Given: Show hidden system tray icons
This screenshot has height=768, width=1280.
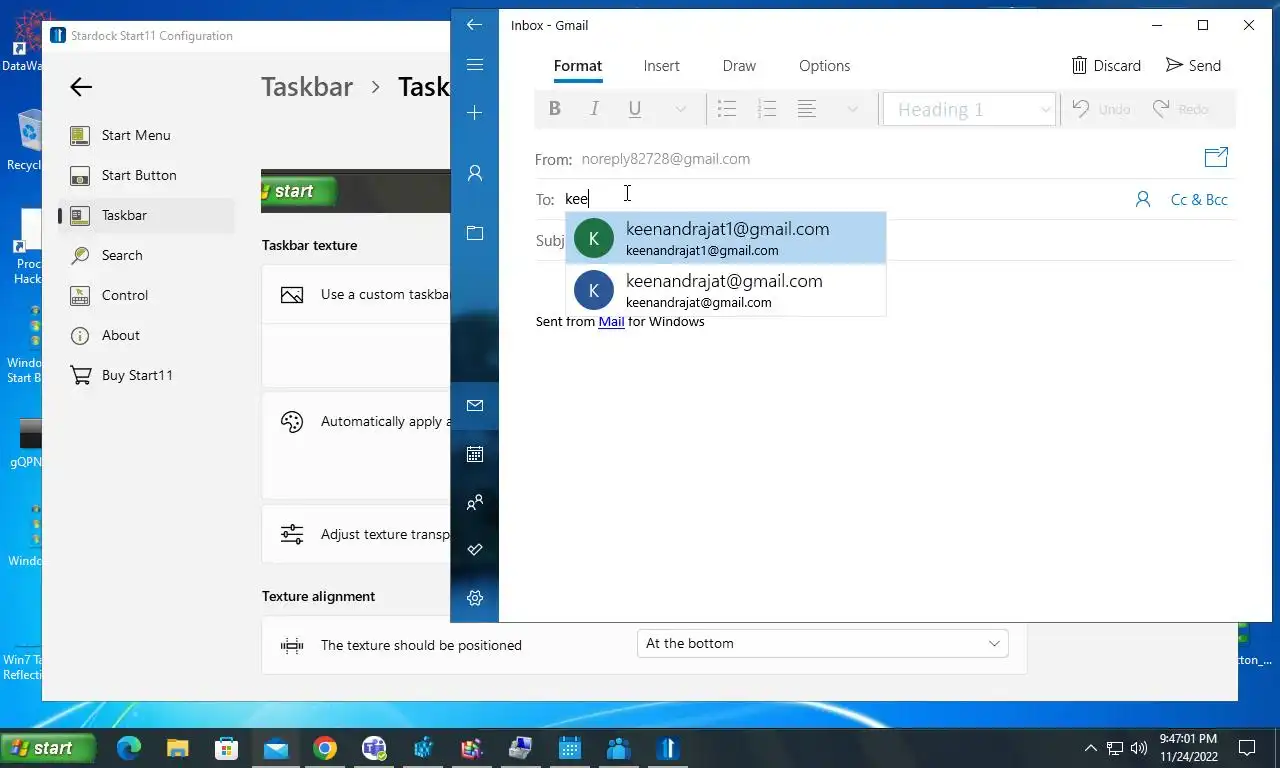Looking at the screenshot, I should click(1091, 748).
